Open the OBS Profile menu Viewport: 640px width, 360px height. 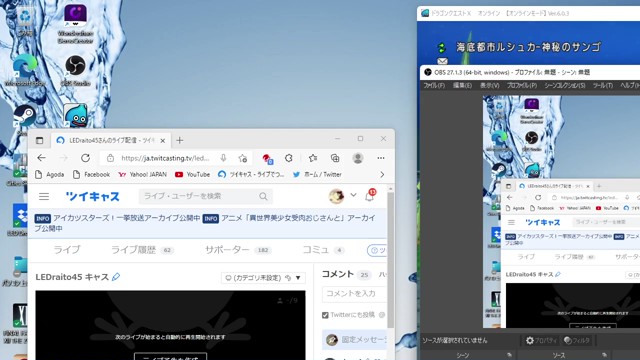point(522,85)
